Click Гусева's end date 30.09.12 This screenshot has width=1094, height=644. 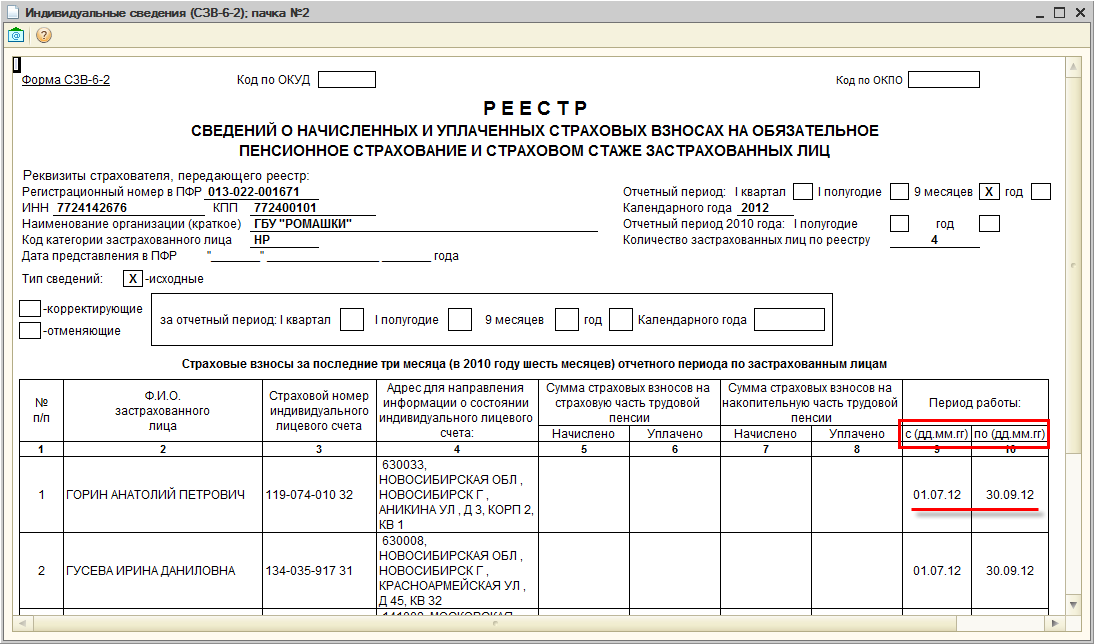point(1010,571)
